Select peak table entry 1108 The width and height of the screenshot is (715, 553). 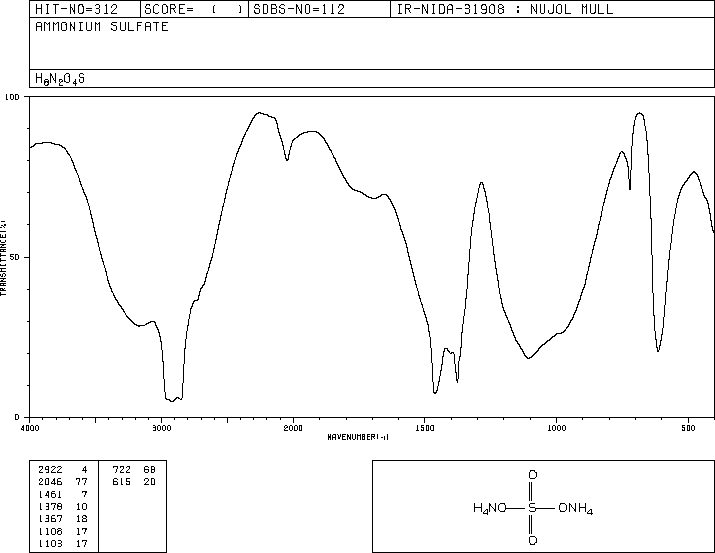pos(50,531)
